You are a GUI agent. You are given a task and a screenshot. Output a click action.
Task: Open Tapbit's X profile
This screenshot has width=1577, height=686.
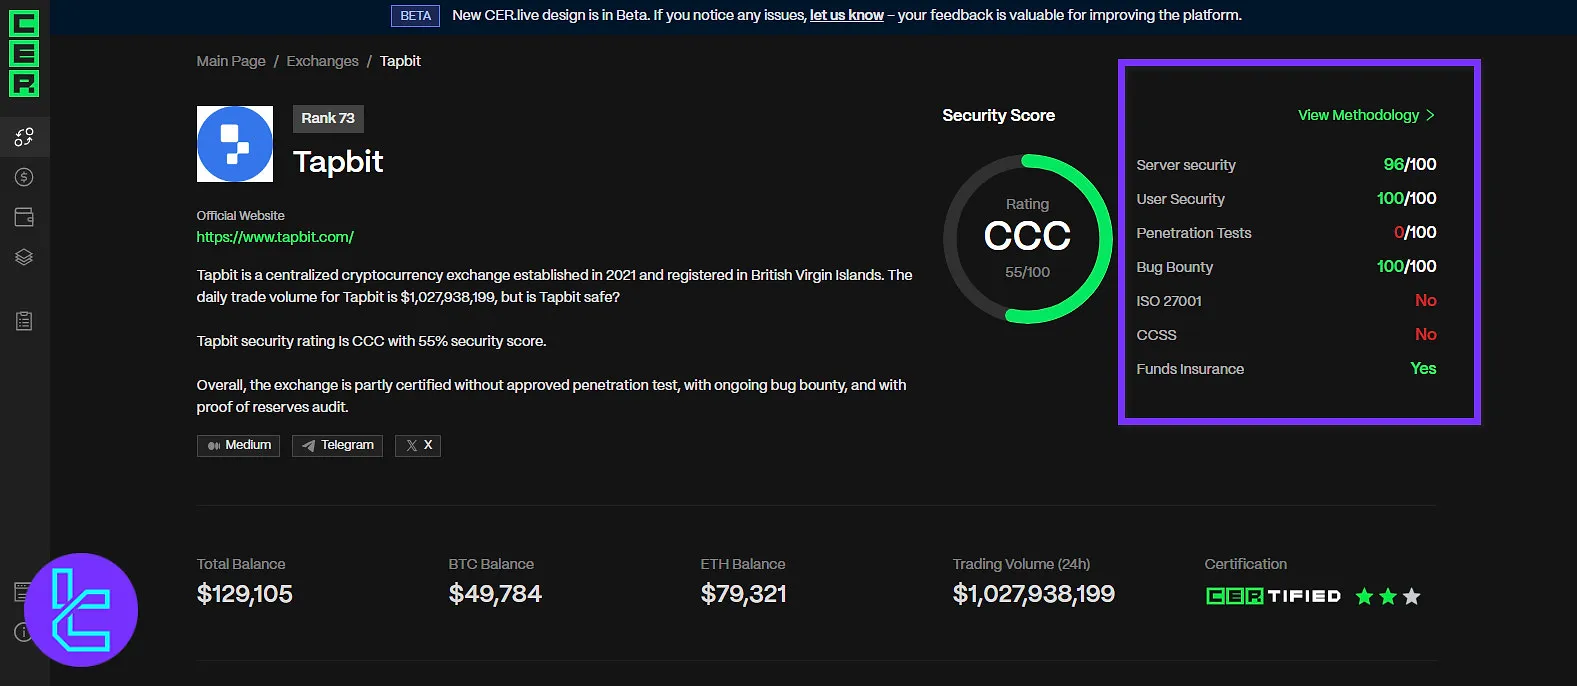click(418, 445)
